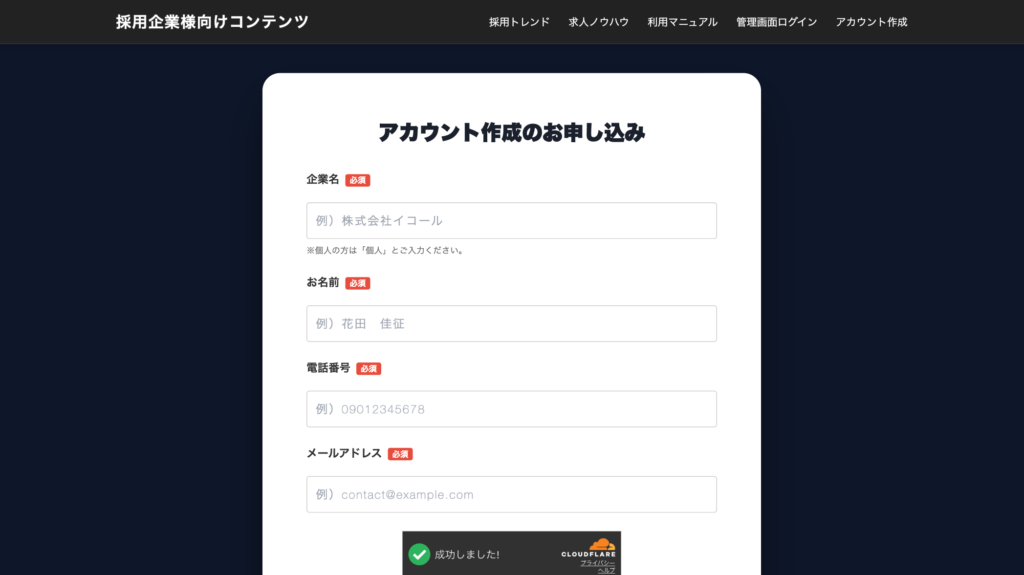Select the 電話番号 phone number field
Viewport: 1024px width, 575px height.
[x=511, y=409]
